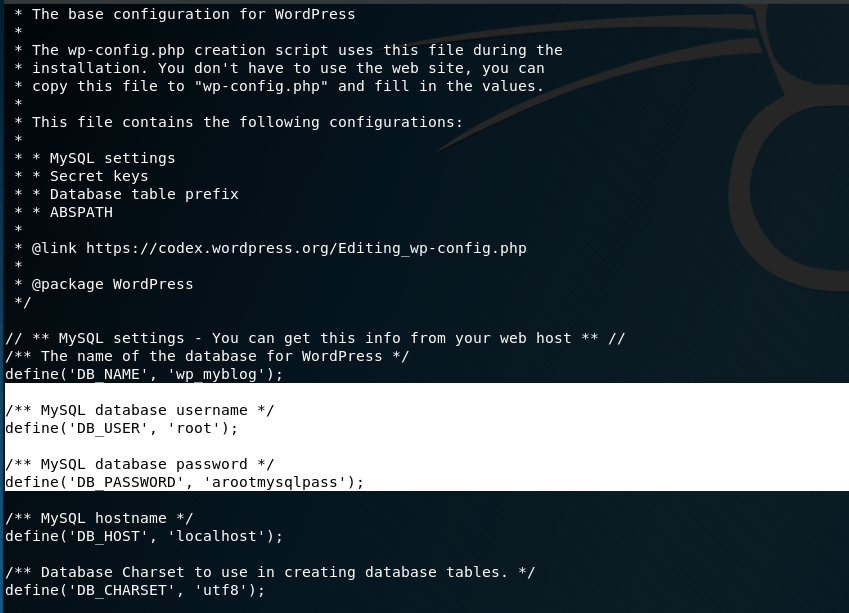Click the quoted "wp-config.php" text in comment
The width and height of the screenshot is (849, 613).
coord(261,87)
